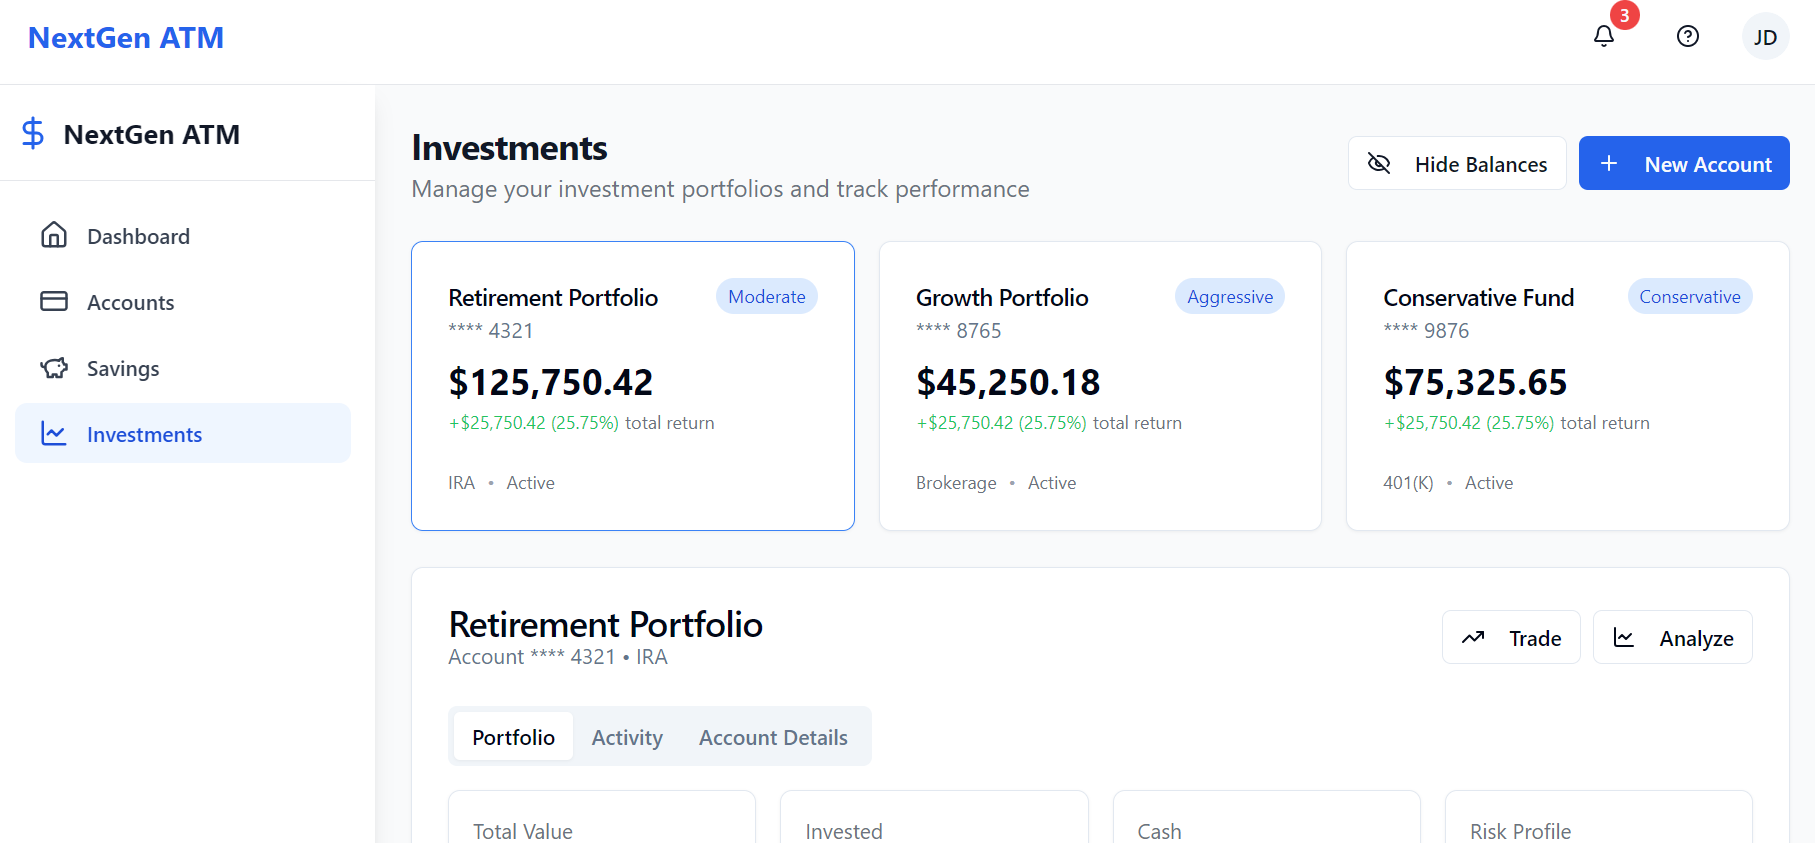This screenshot has height=843, width=1815.
Task: Select the Retirement Portfolio card
Action: click(x=633, y=386)
